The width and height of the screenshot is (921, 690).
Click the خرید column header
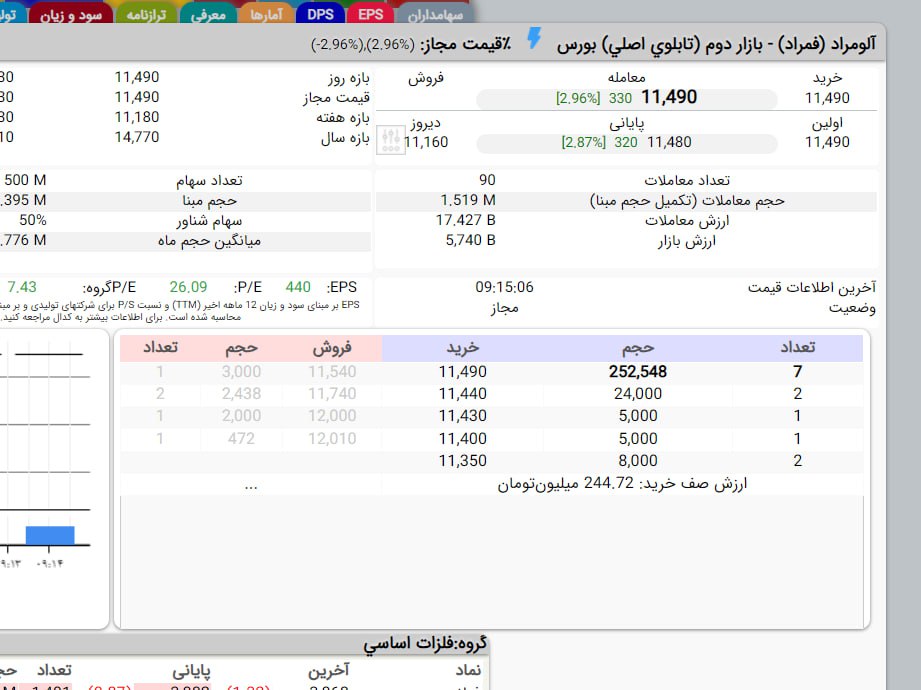463,348
